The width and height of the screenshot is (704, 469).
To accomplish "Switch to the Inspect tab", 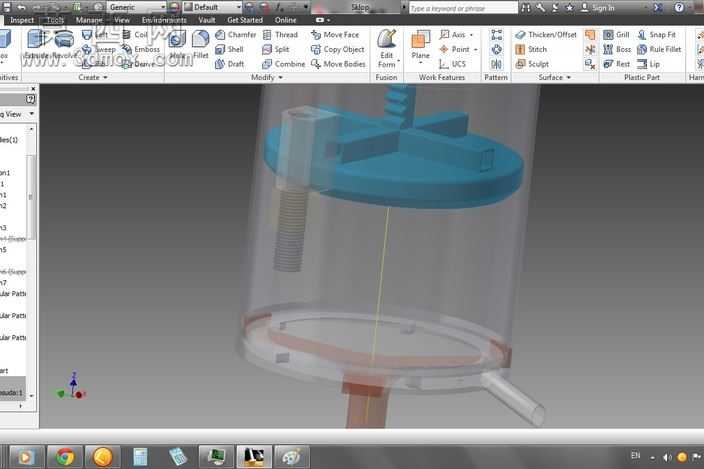I will [22, 20].
